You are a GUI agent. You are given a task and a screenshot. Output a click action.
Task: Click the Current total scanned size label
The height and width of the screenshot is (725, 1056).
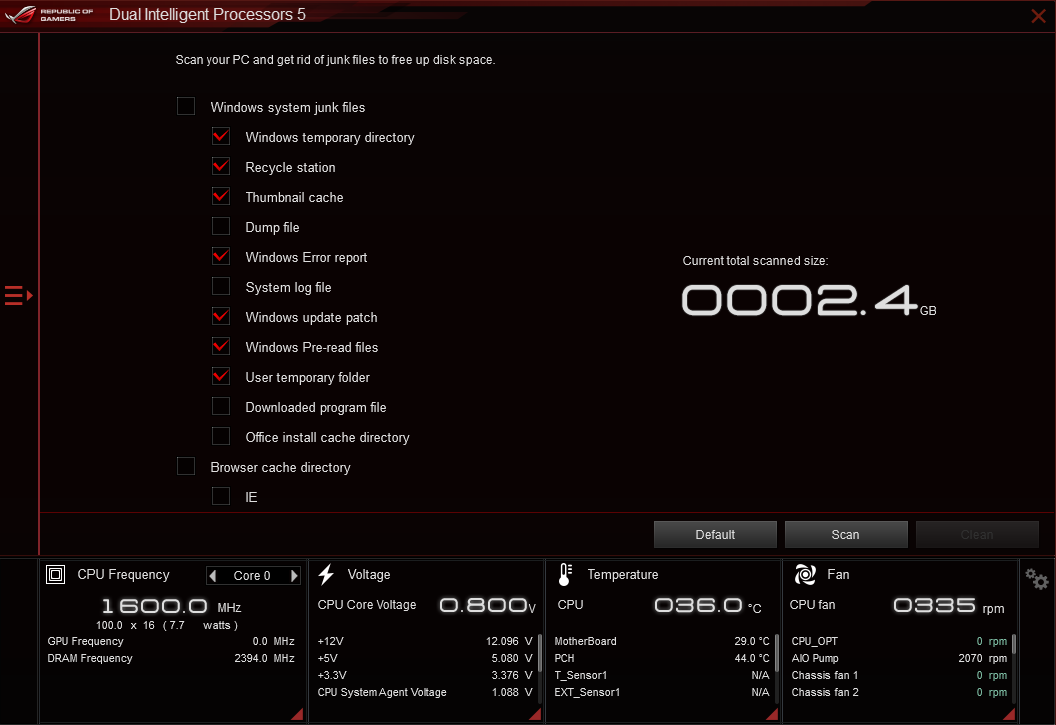click(756, 261)
